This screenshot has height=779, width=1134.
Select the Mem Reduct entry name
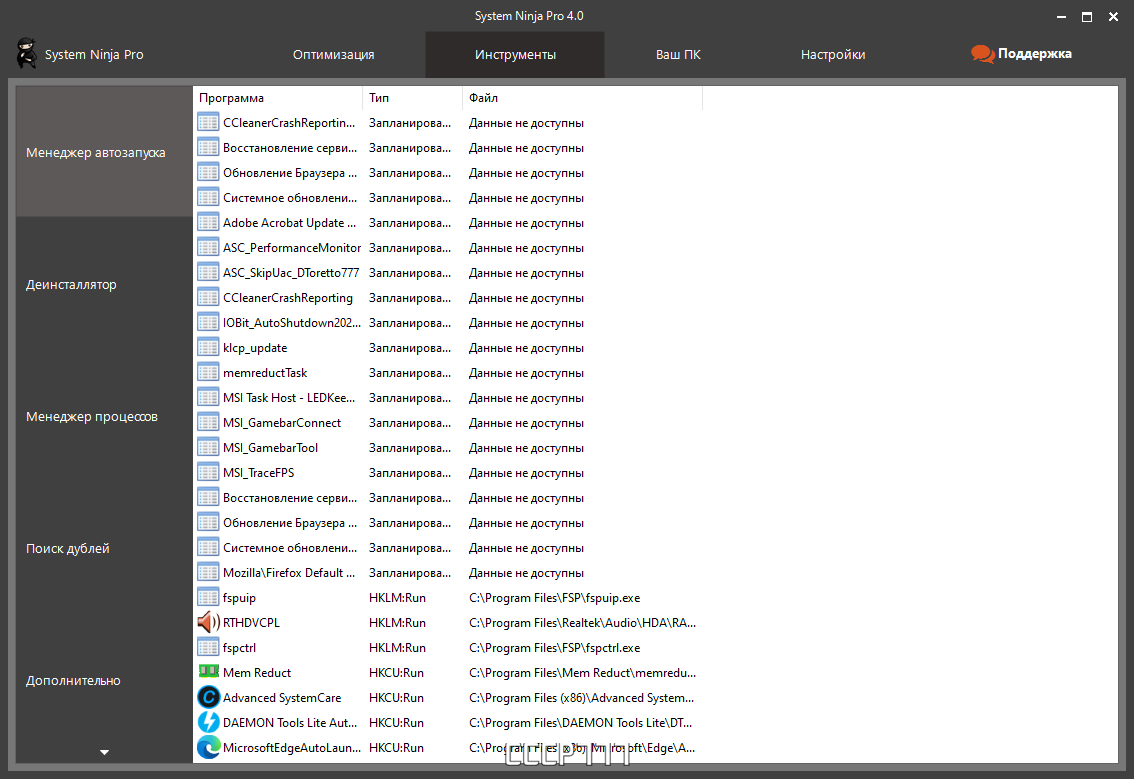[x=257, y=673]
